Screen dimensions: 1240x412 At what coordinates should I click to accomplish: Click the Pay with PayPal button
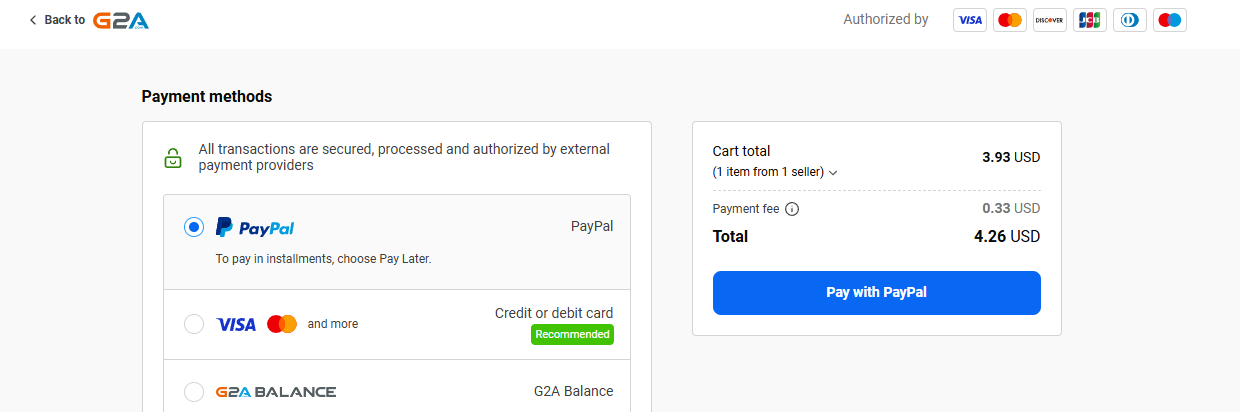(877, 293)
